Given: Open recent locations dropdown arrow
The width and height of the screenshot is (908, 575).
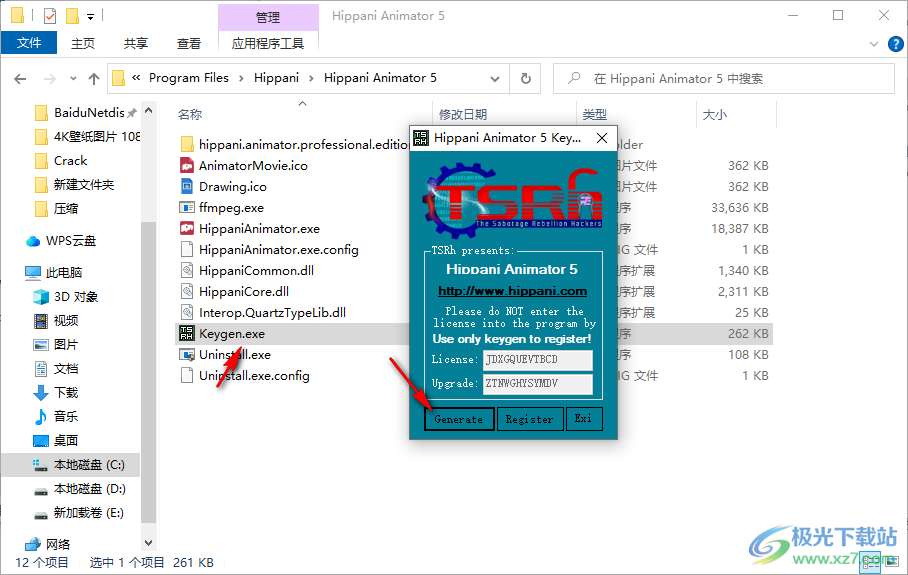Looking at the screenshot, I should 73,79.
